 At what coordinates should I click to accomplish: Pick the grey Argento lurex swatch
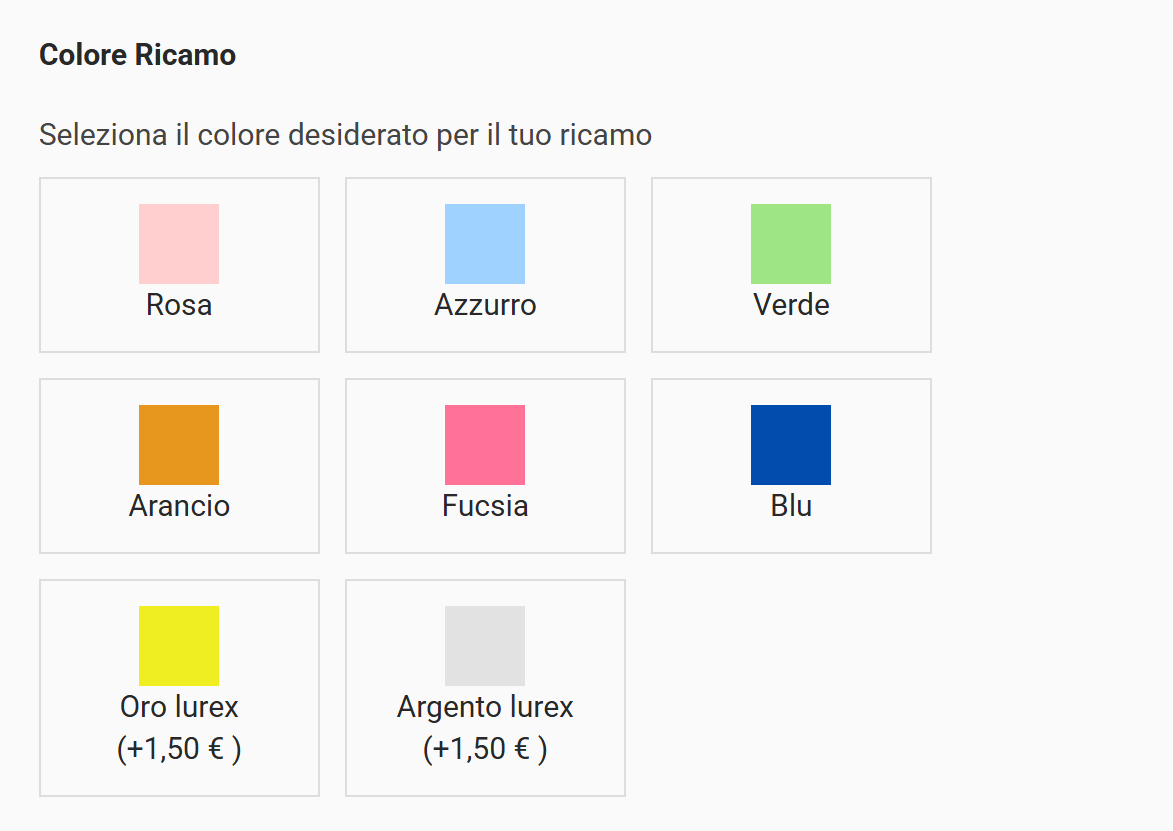coord(485,646)
